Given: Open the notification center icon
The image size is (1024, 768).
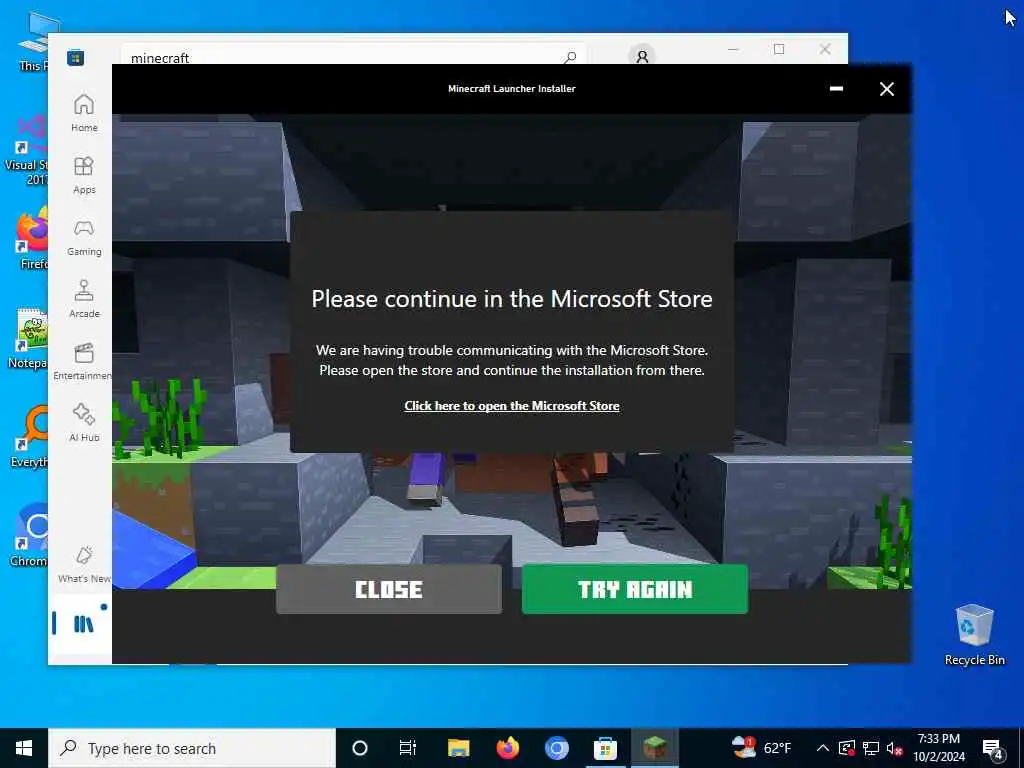Looking at the screenshot, I should [993, 748].
